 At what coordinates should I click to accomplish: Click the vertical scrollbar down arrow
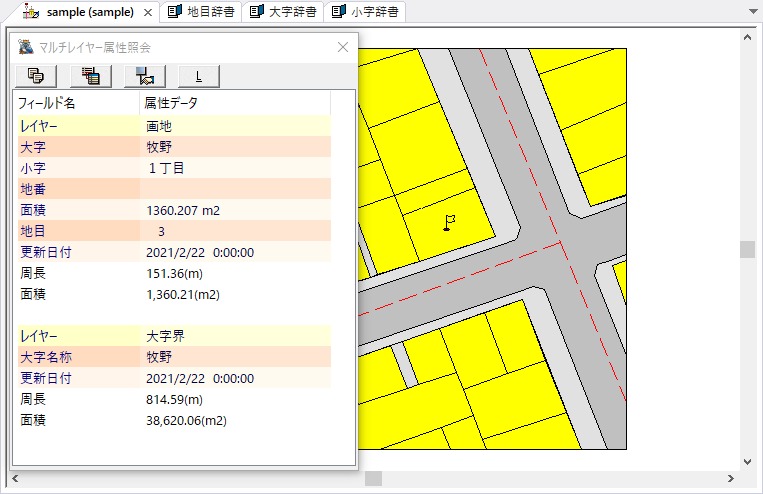coord(747,462)
